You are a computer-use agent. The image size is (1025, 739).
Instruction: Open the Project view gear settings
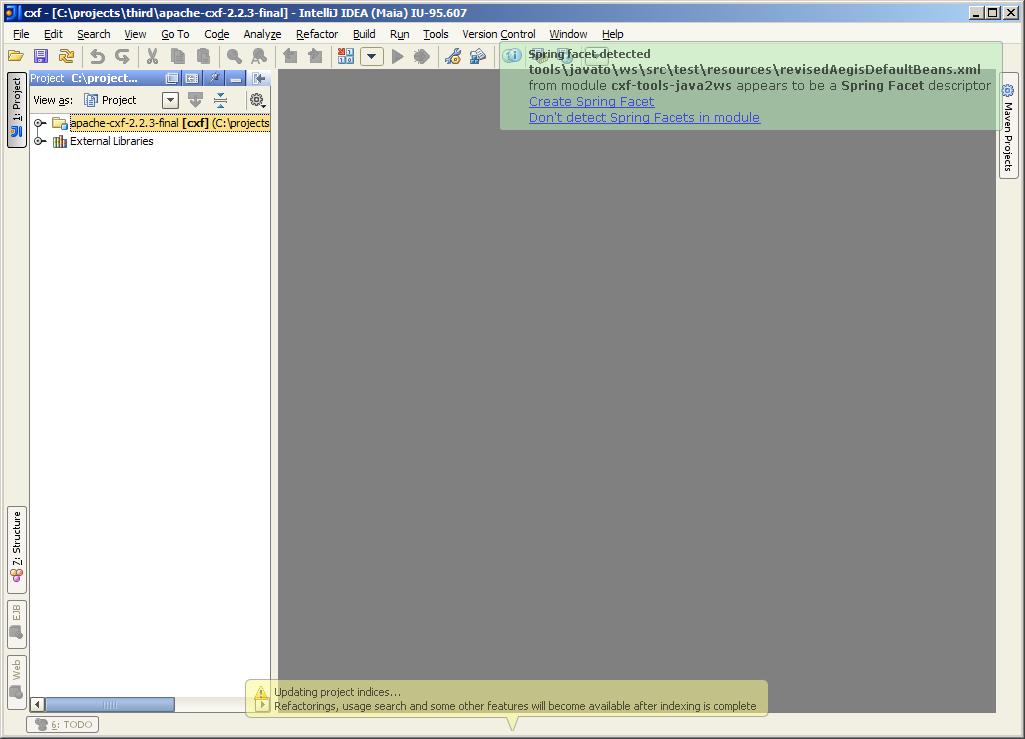click(x=257, y=100)
